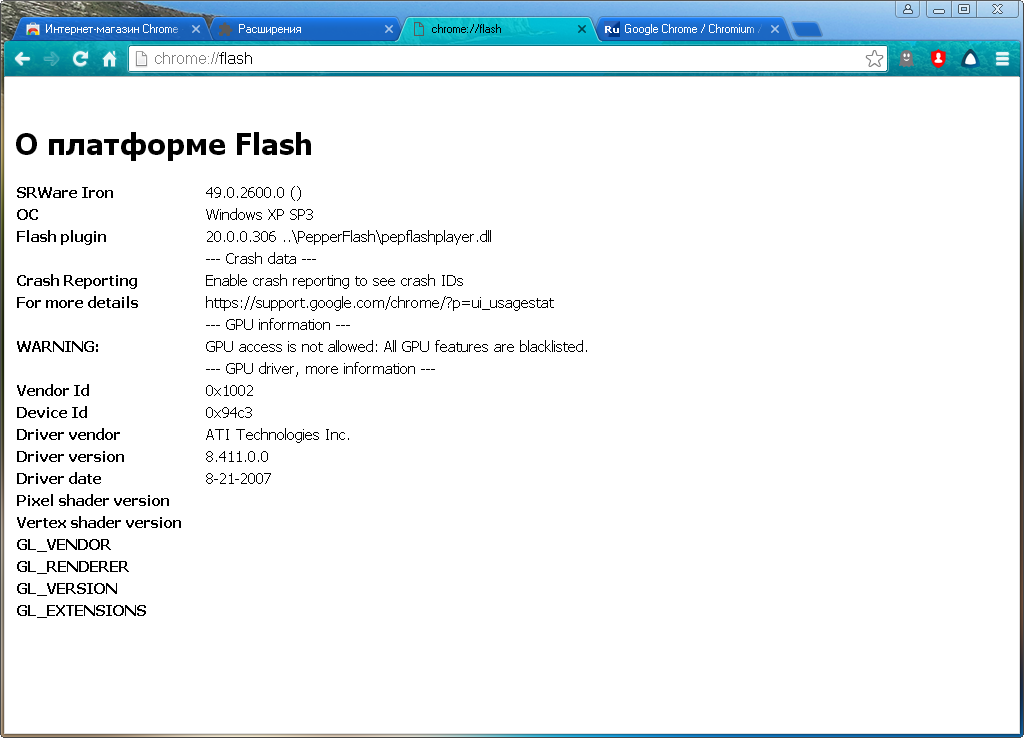Open the blue triangle extension icon
The height and width of the screenshot is (738, 1024).
coord(970,59)
